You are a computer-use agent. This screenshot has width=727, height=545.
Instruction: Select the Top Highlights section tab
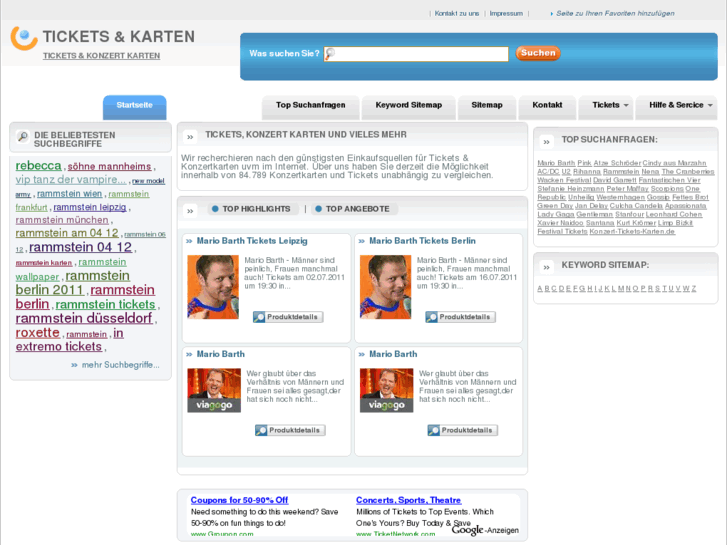[251, 209]
